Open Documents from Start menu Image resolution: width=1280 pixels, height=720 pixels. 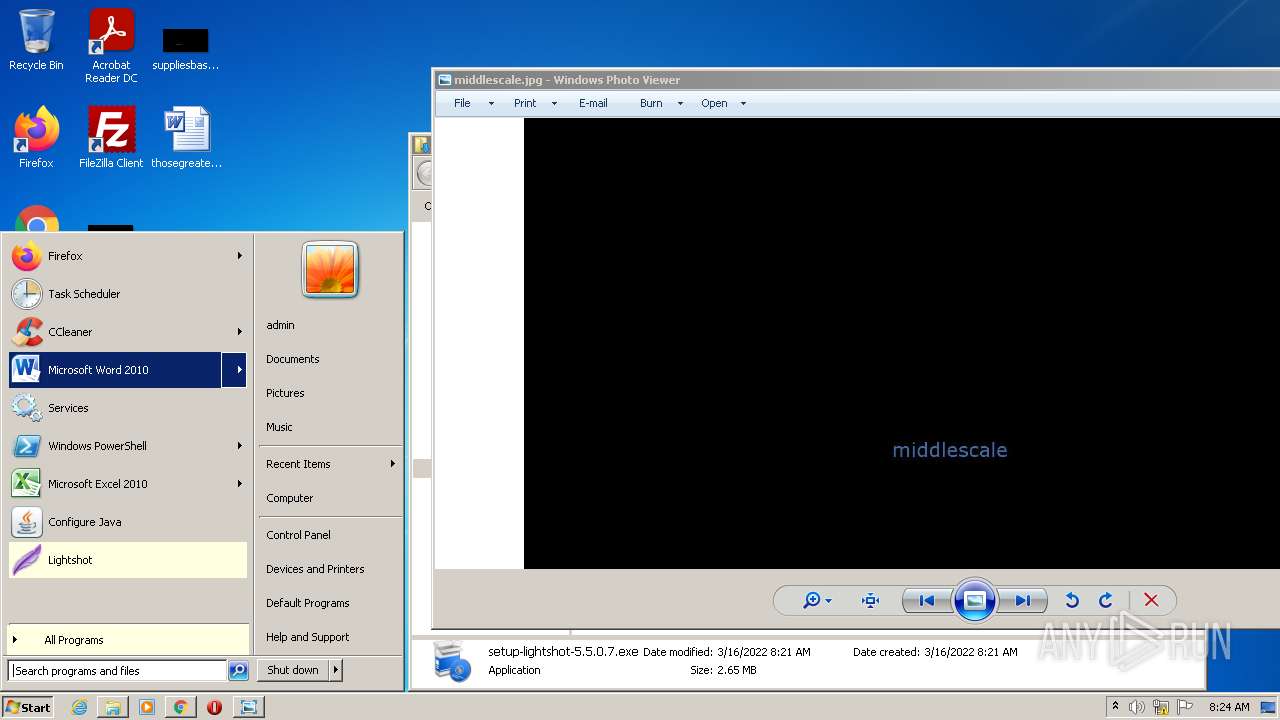pos(293,359)
